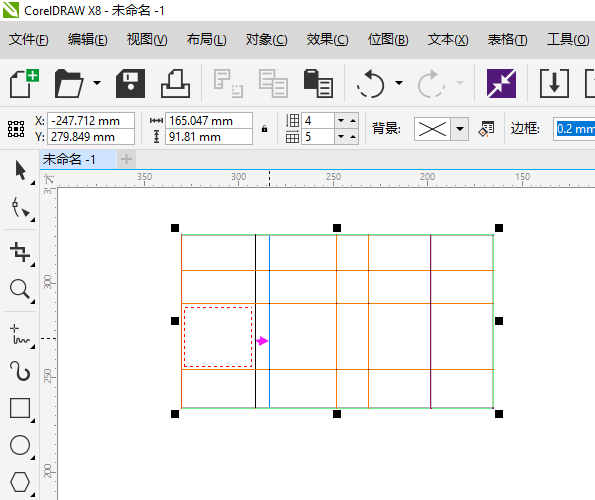The image size is (595, 500).
Task: Select the Polygon tool
Action: pos(20,482)
